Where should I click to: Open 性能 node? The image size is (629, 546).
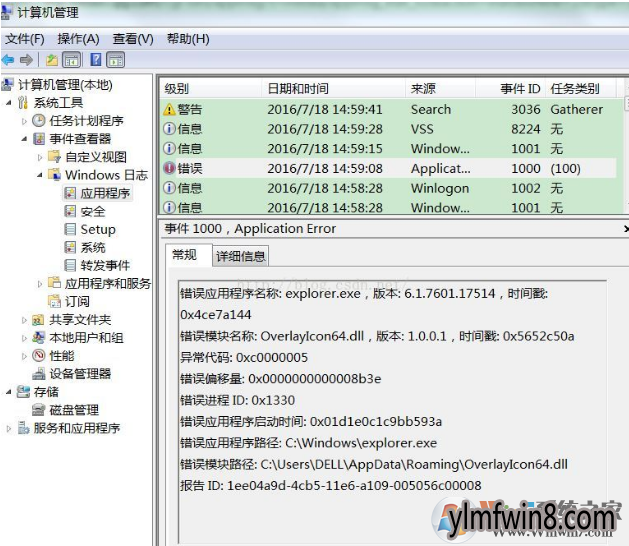[x=62, y=356]
